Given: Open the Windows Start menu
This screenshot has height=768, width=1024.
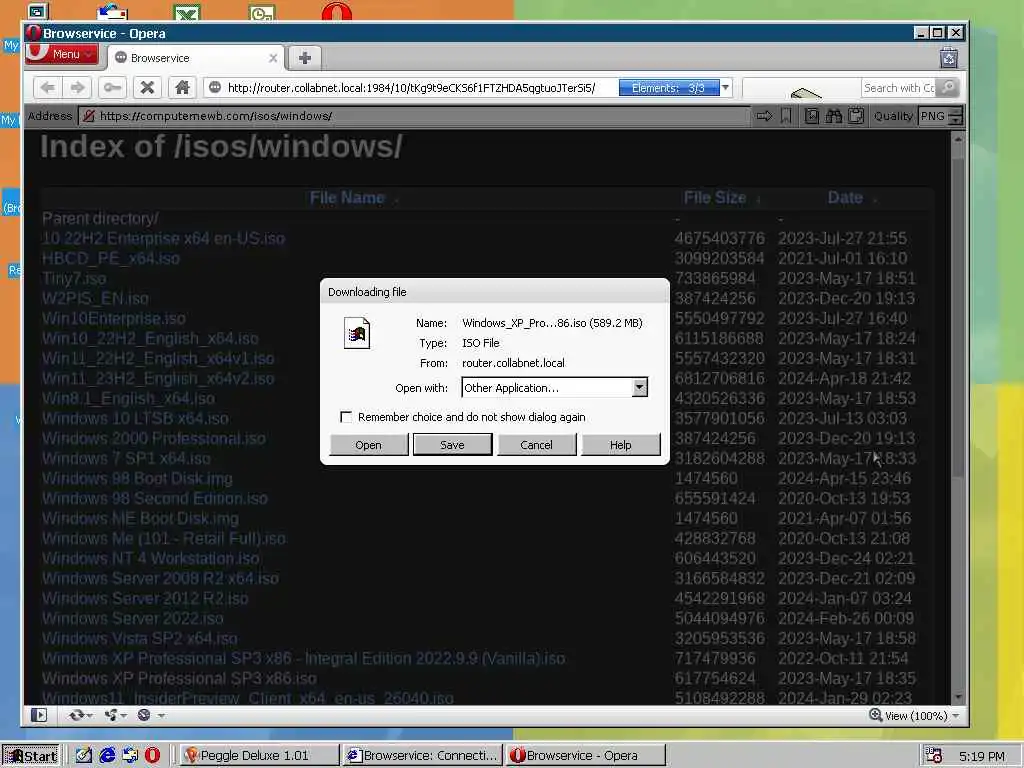Looking at the screenshot, I should tap(31, 756).
